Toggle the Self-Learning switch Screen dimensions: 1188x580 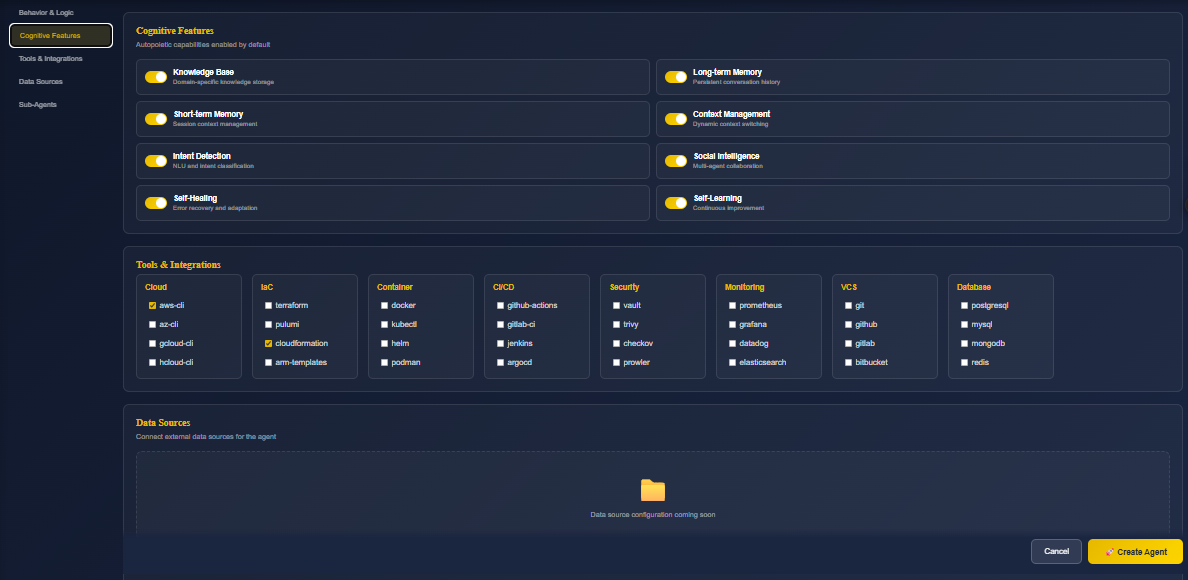coord(676,203)
